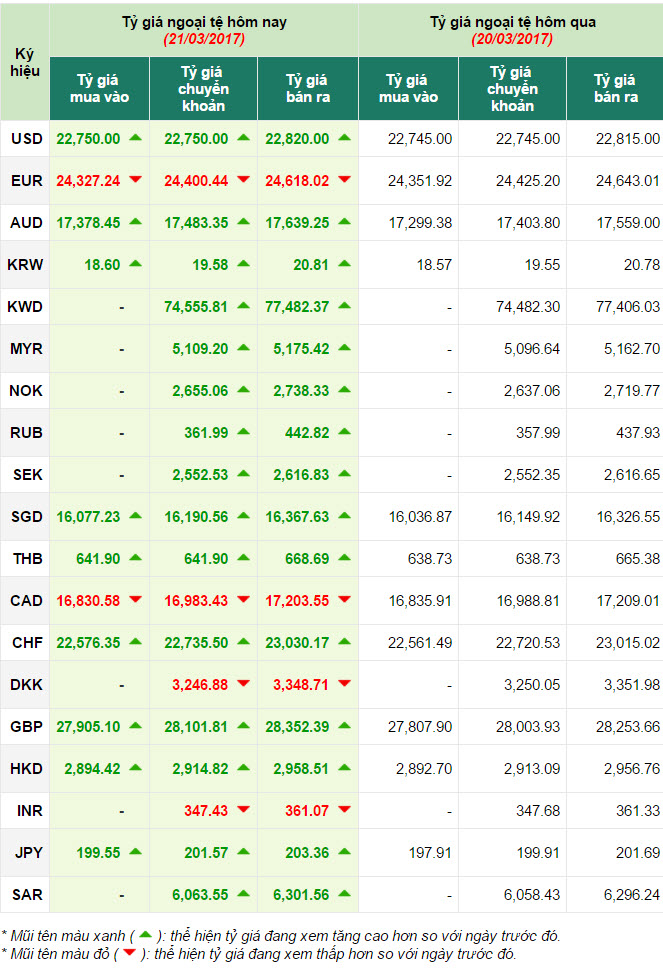
Task: Select today's 'Tỷ giá ngoại tệ hôm nay' header
Action: pos(204,22)
